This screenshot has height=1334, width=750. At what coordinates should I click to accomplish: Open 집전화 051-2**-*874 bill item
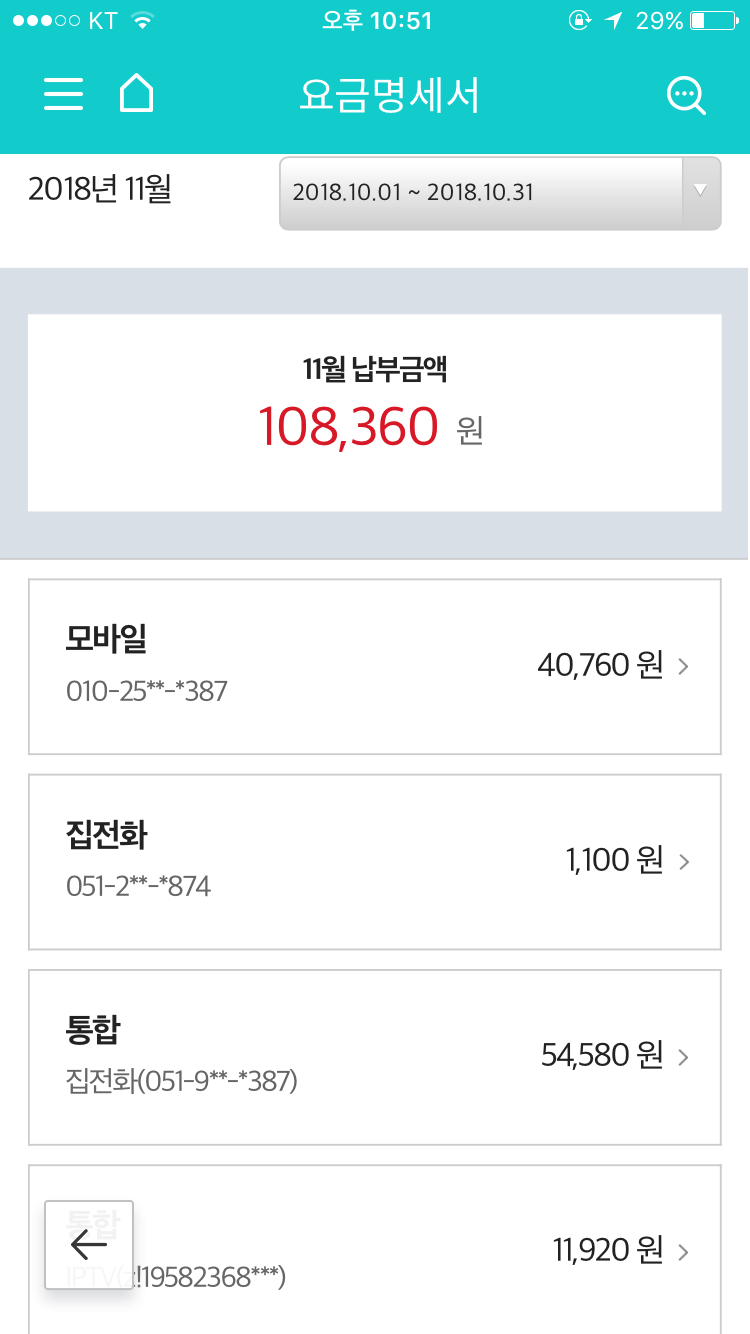pyautogui.click(x=300, y=861)
